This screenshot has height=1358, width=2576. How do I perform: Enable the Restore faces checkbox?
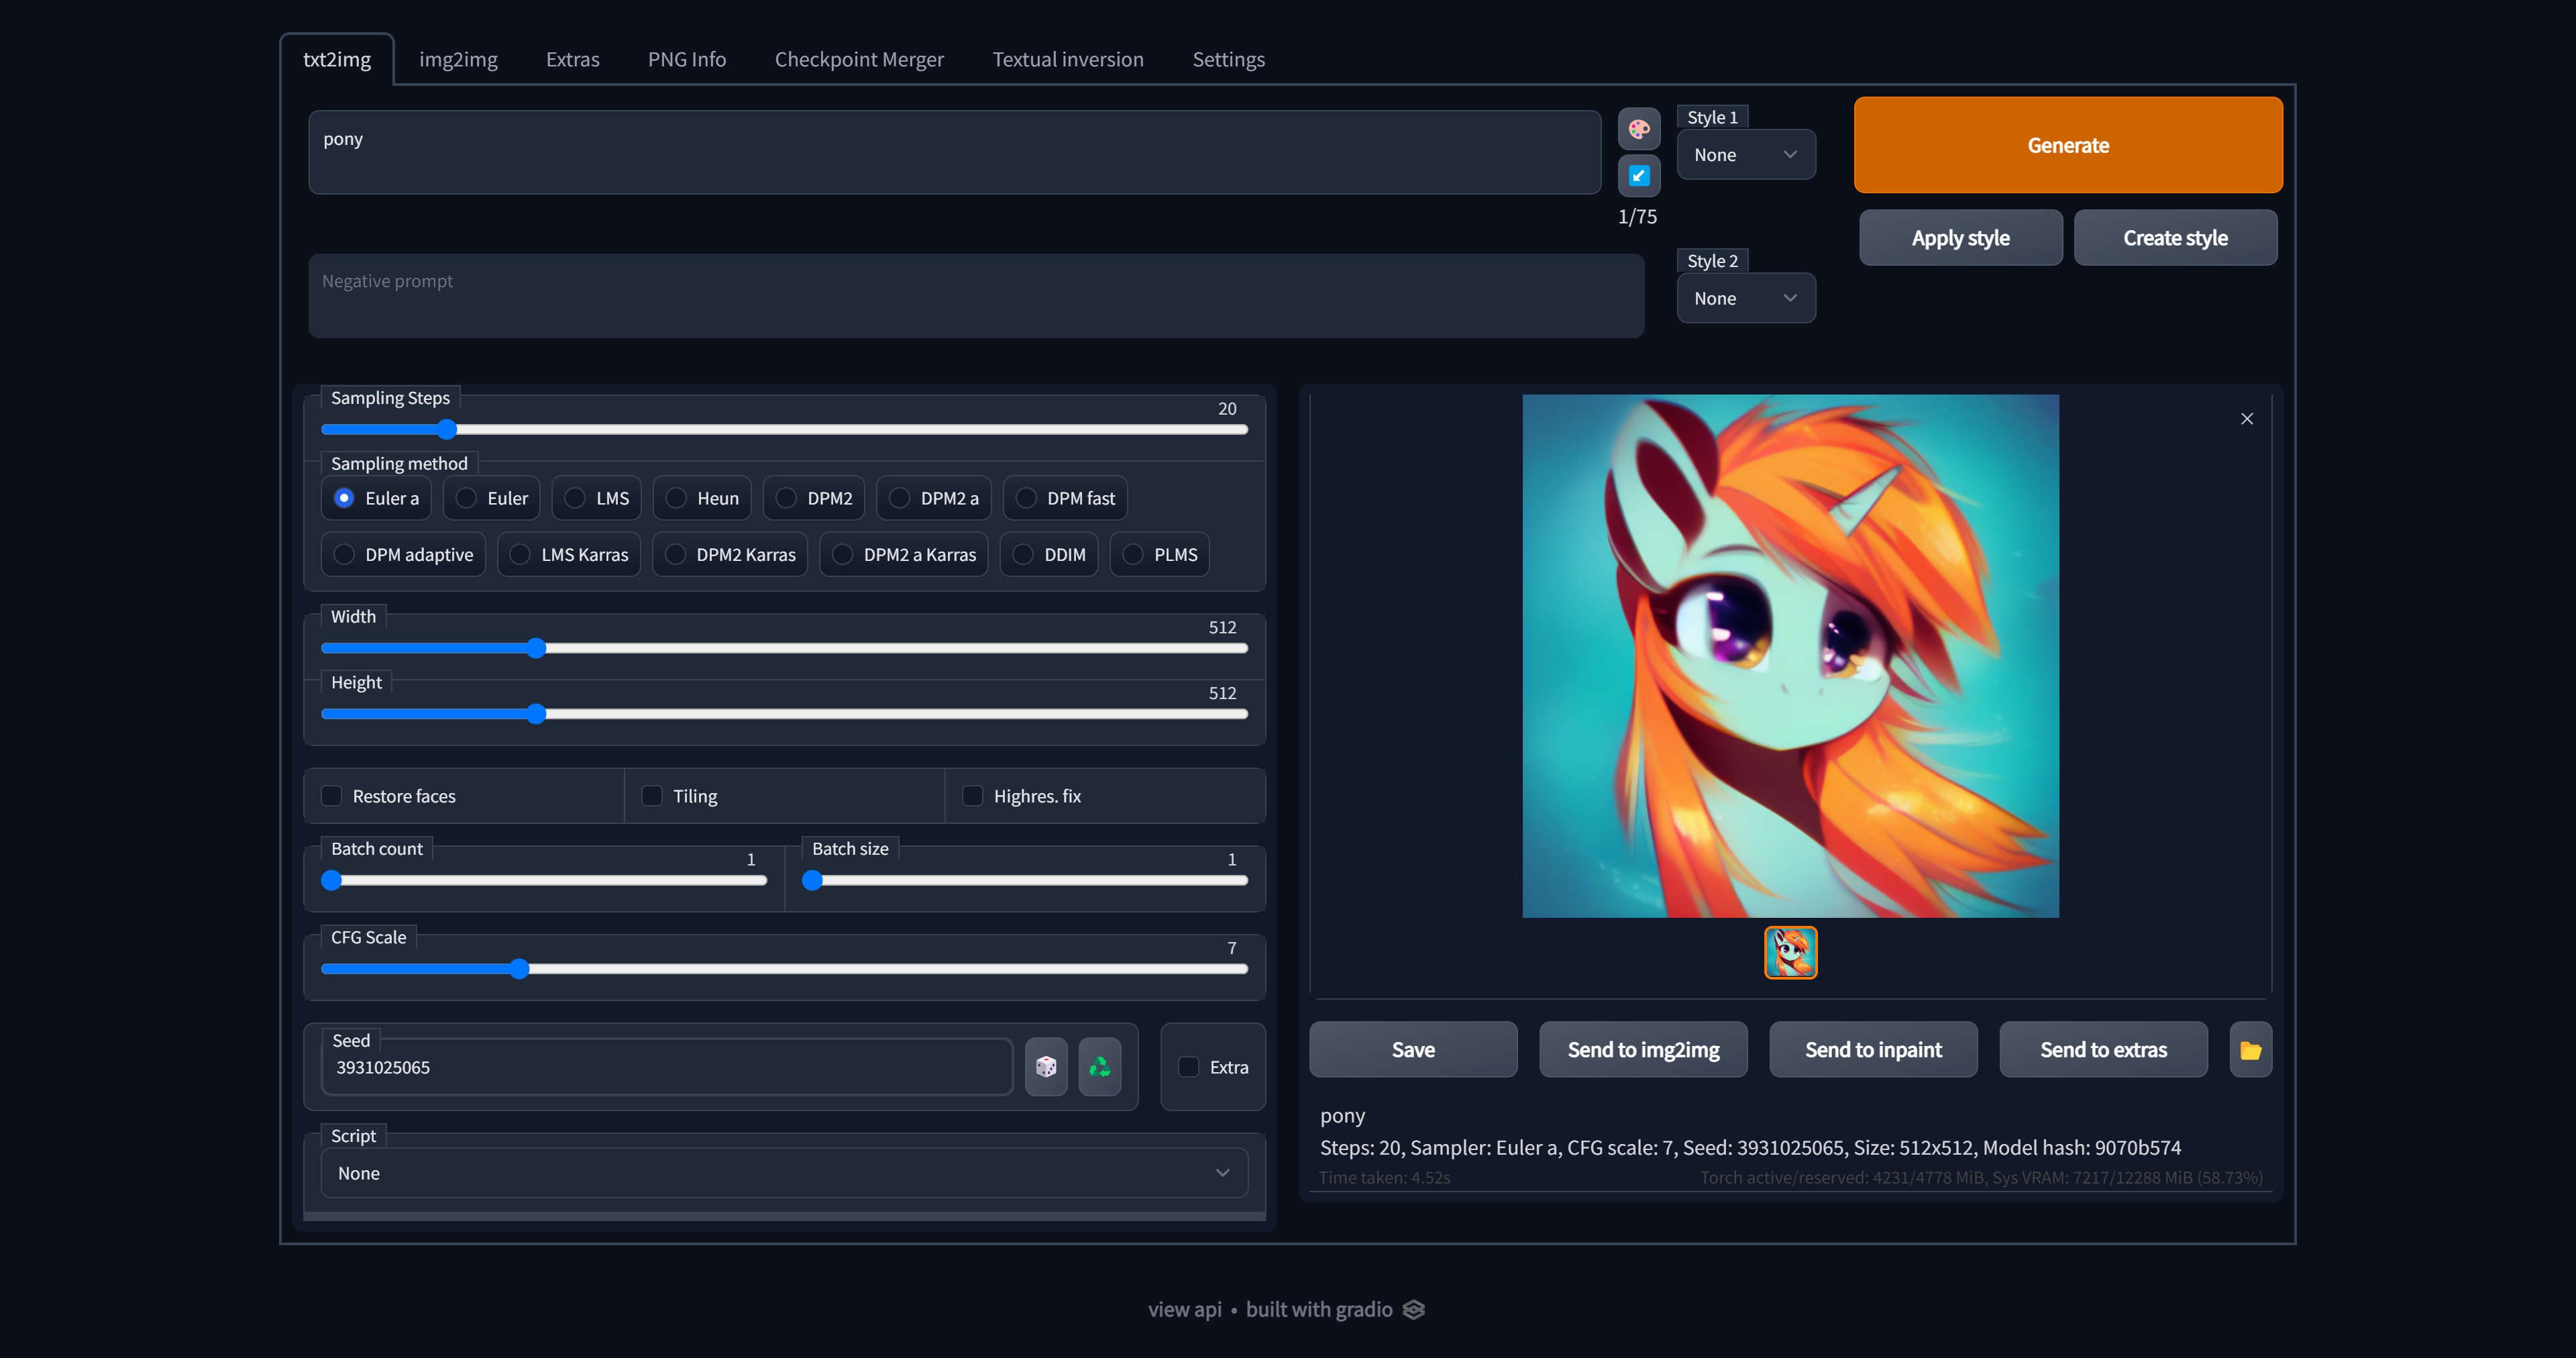(332, 796)
